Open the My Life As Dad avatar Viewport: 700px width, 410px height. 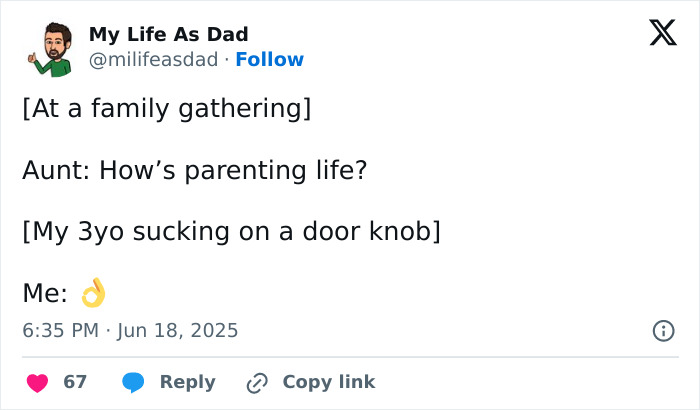[x=48, y=48]
